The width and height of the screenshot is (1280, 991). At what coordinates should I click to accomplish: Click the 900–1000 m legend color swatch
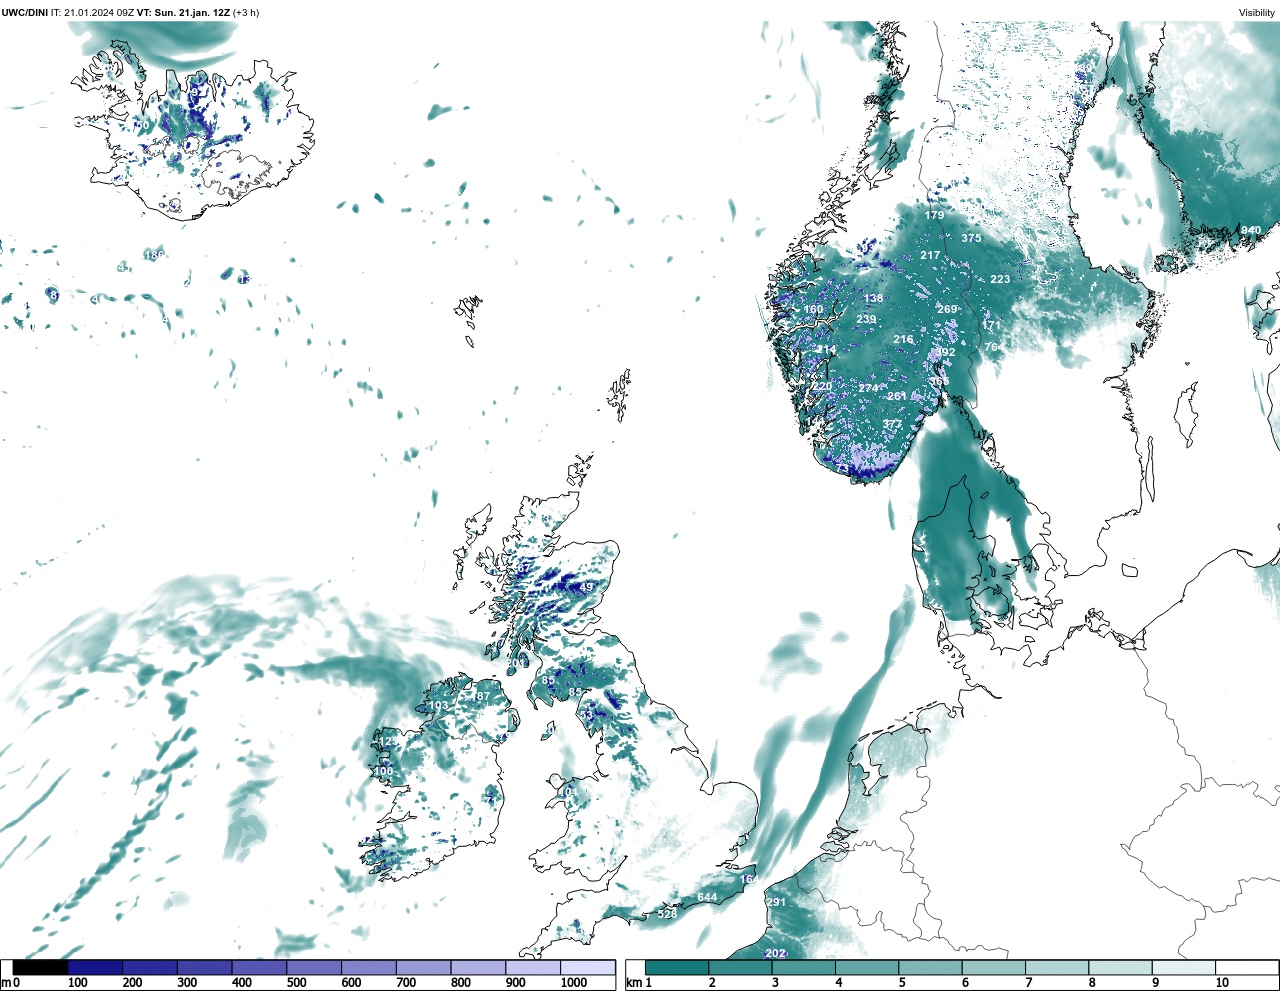coord(532,968)
